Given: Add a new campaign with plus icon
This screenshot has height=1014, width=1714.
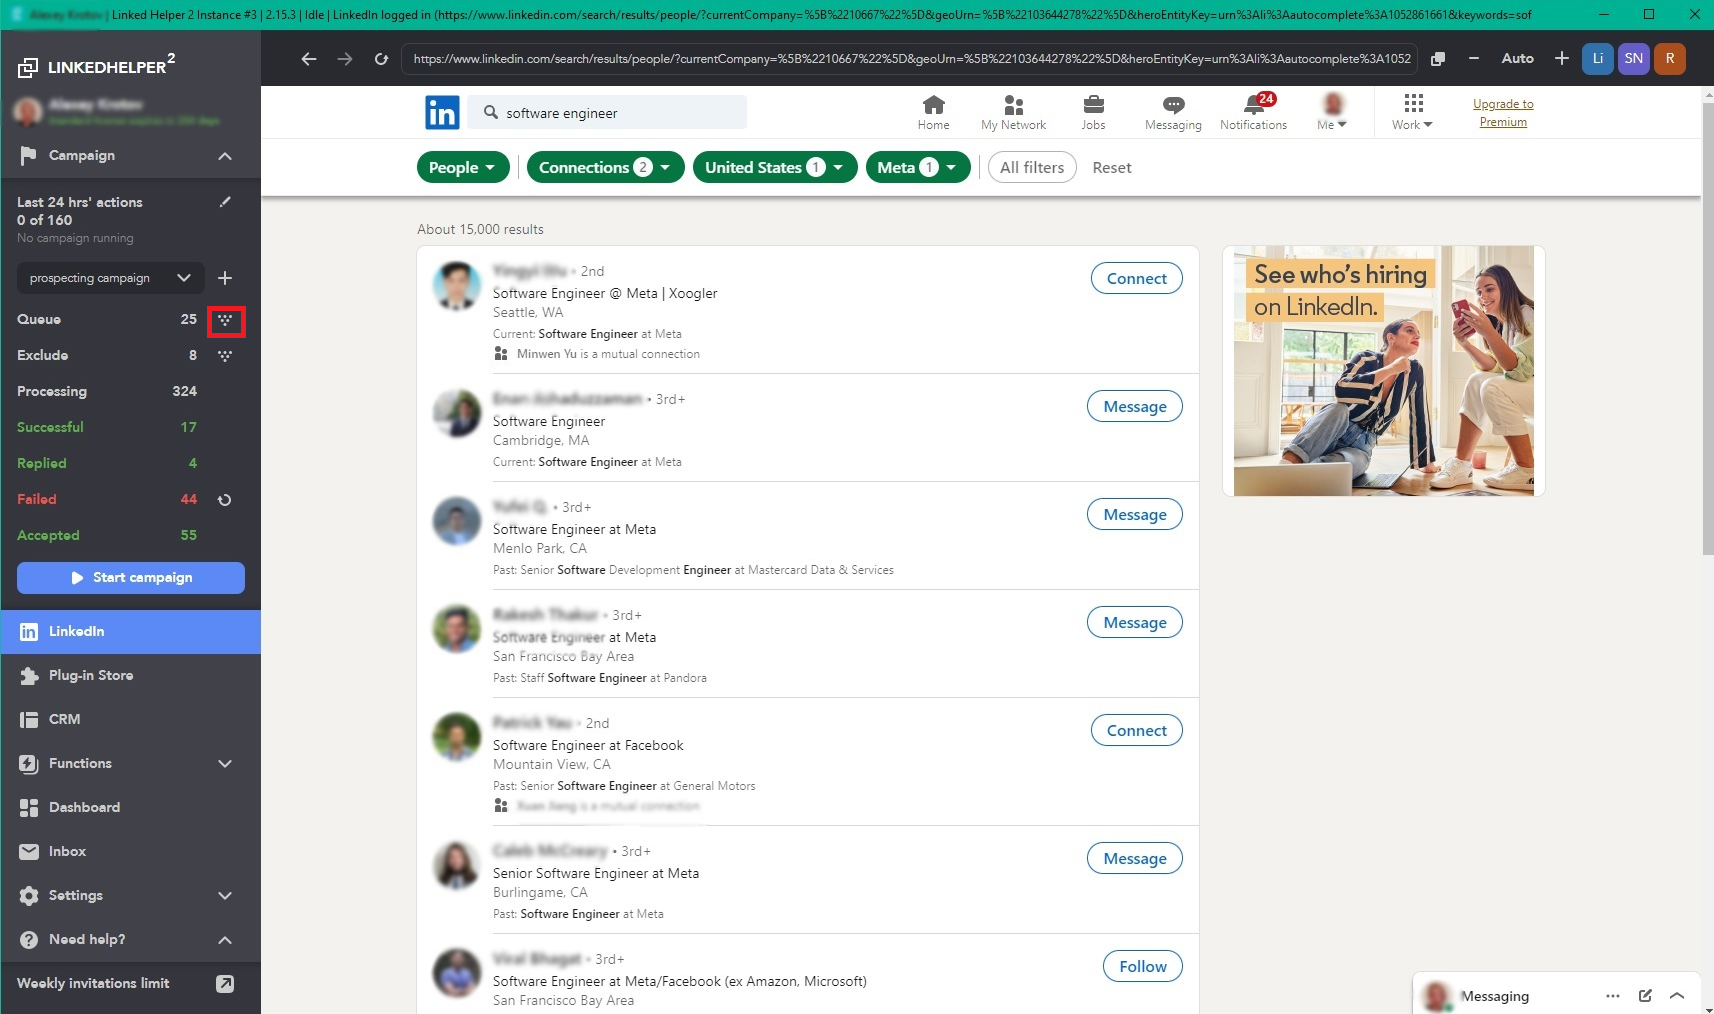Looking at the screenshot, I should 225,278.
